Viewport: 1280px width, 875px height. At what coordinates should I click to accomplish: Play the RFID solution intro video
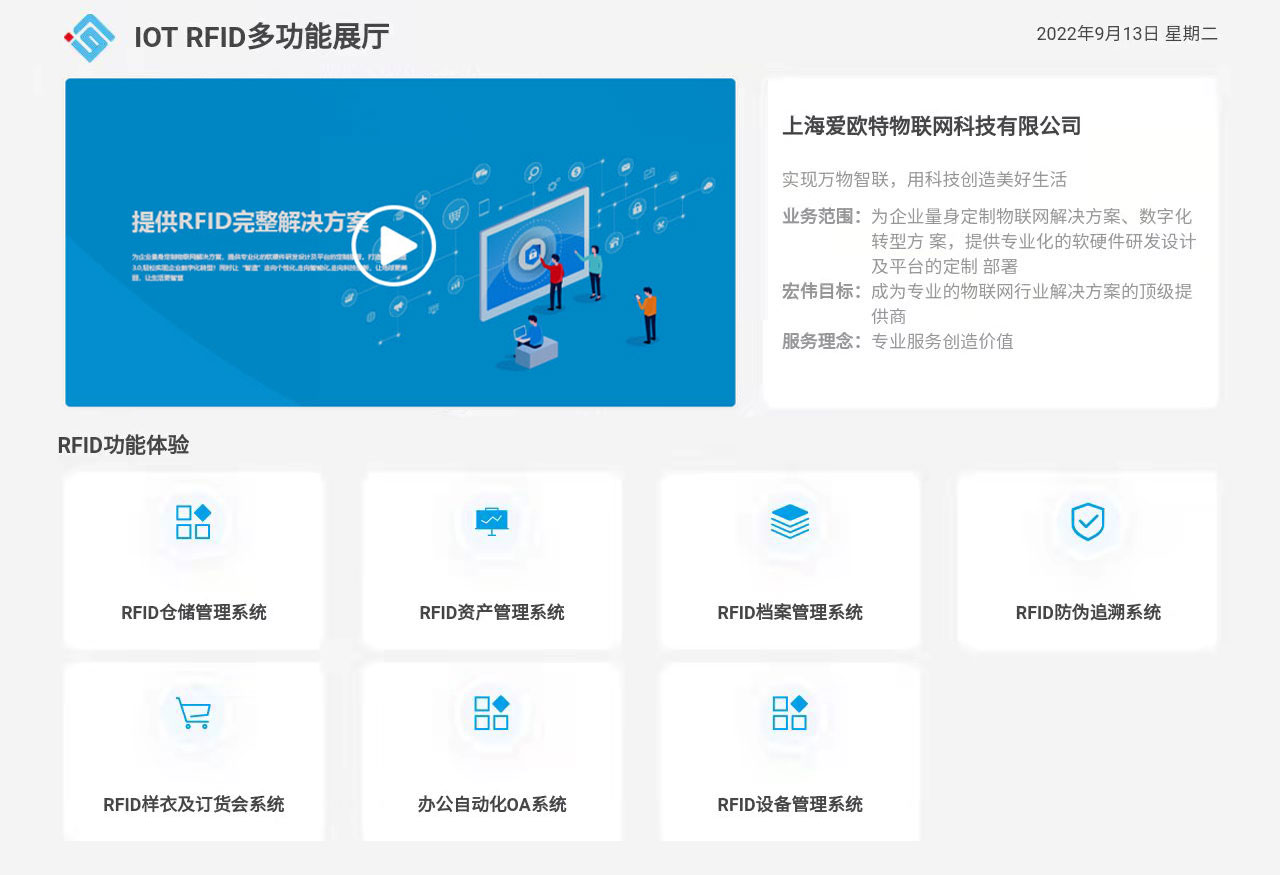[394, 245]
